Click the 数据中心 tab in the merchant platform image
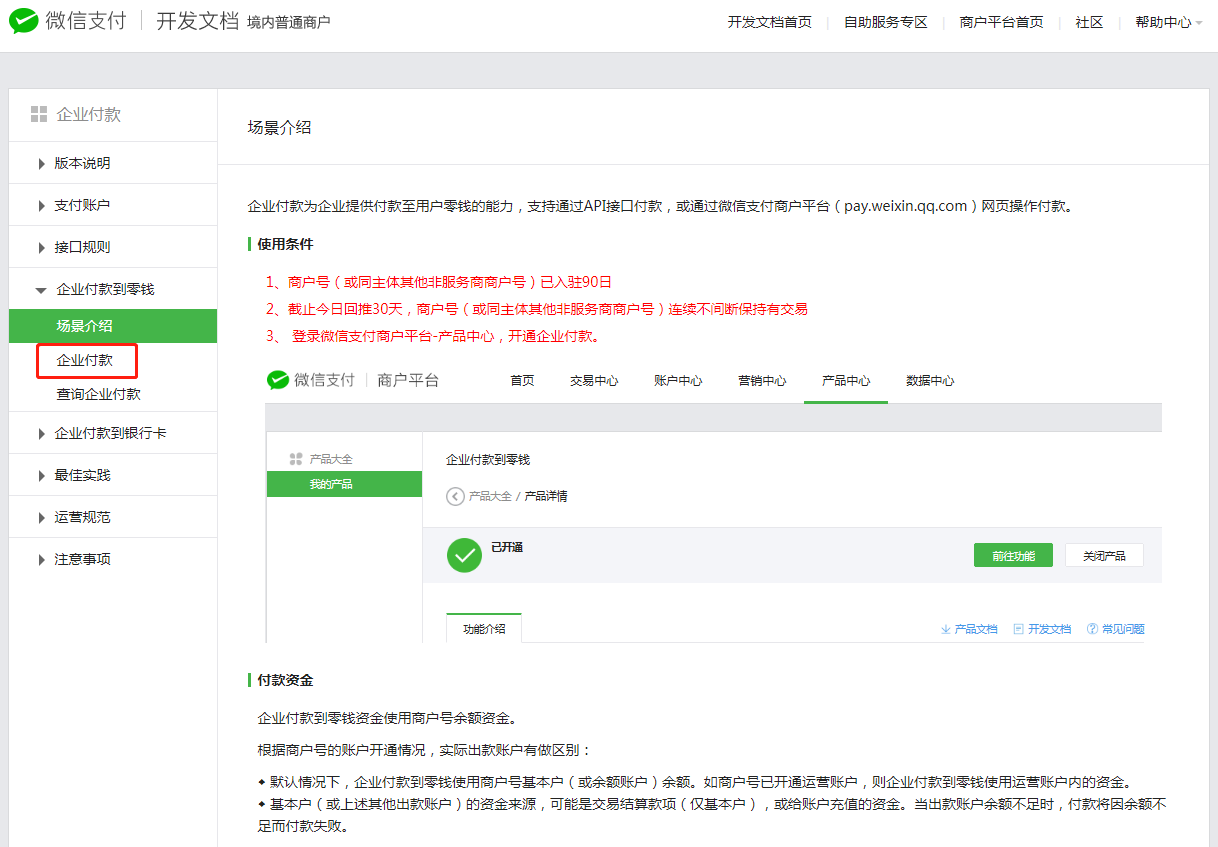 click(930, 380)
